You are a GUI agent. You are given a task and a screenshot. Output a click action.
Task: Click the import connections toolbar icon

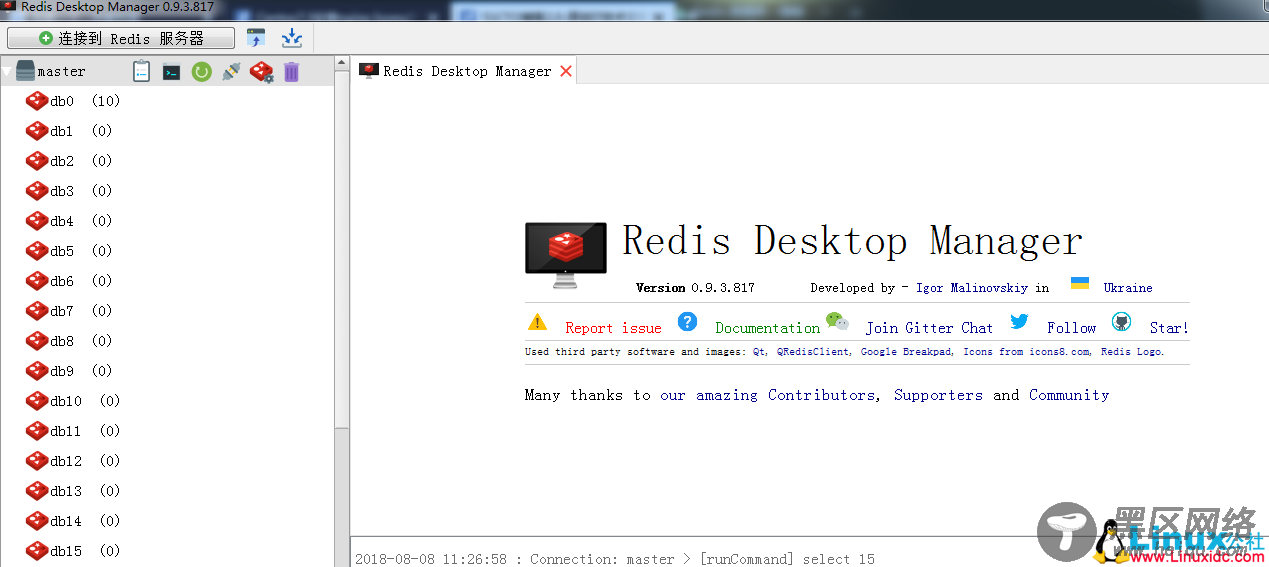tap(291, 38)
